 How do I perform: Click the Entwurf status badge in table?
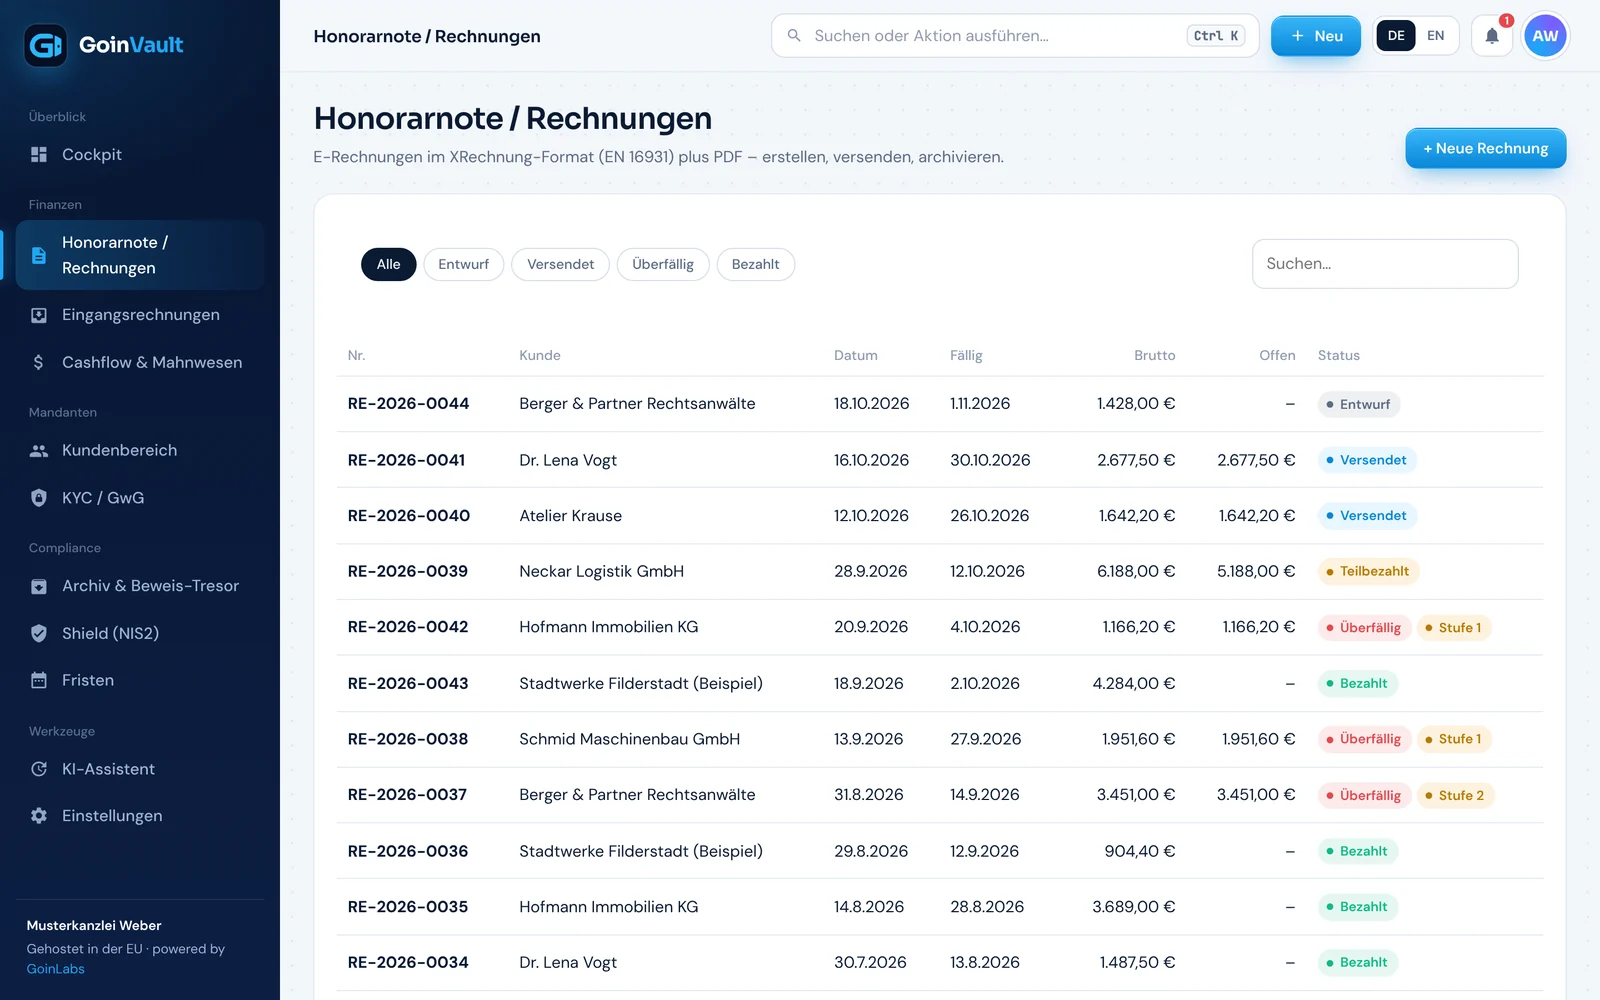(1358, 405)
